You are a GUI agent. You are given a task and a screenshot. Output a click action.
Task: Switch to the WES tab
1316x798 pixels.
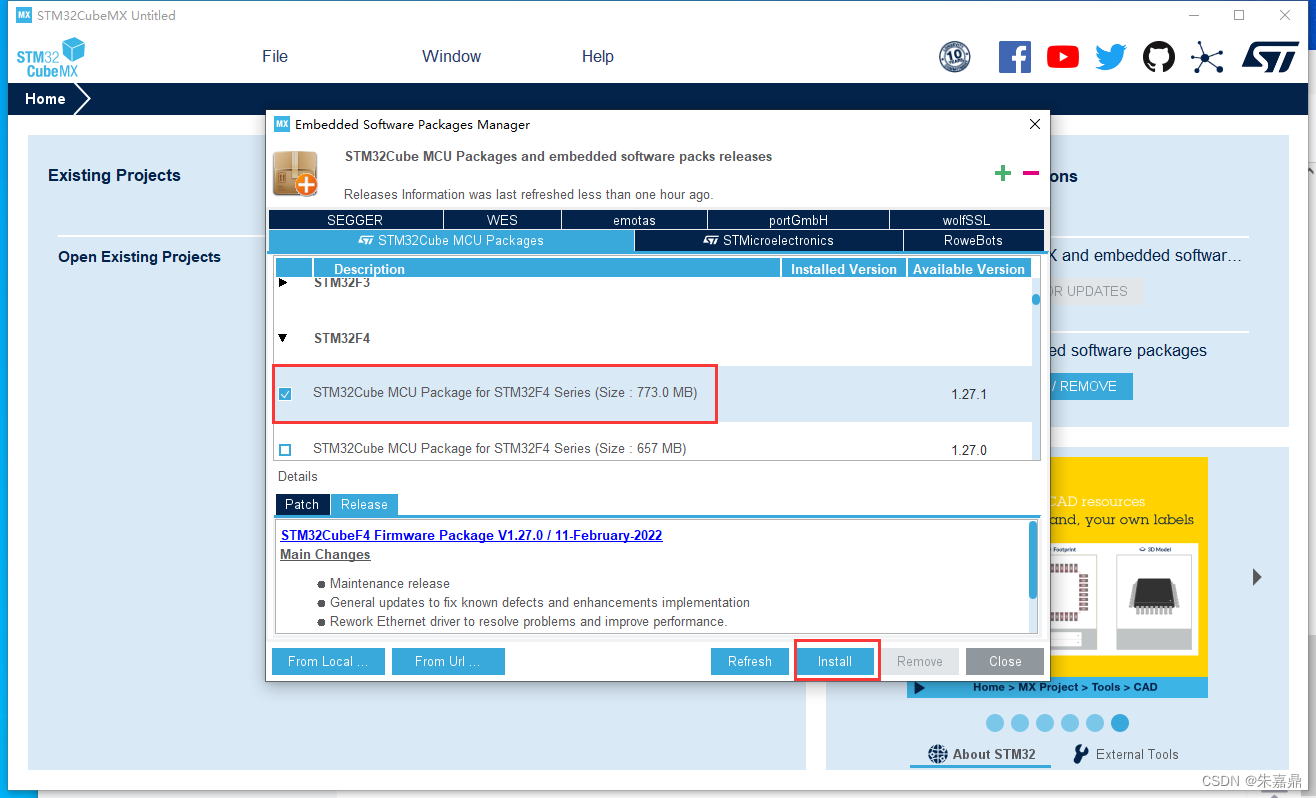(502, 220)
